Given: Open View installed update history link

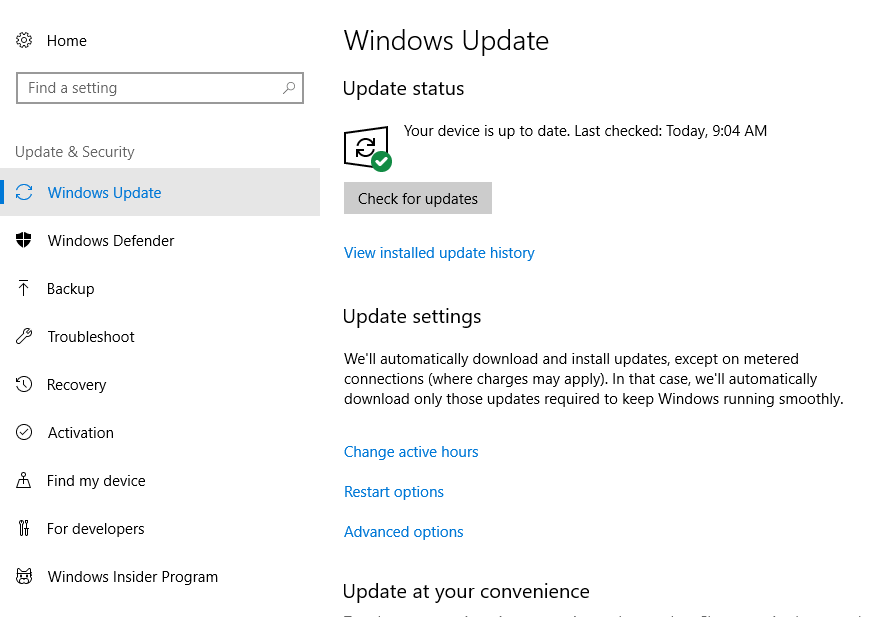Looking at the screenshot, I should (x=439, y=253).
